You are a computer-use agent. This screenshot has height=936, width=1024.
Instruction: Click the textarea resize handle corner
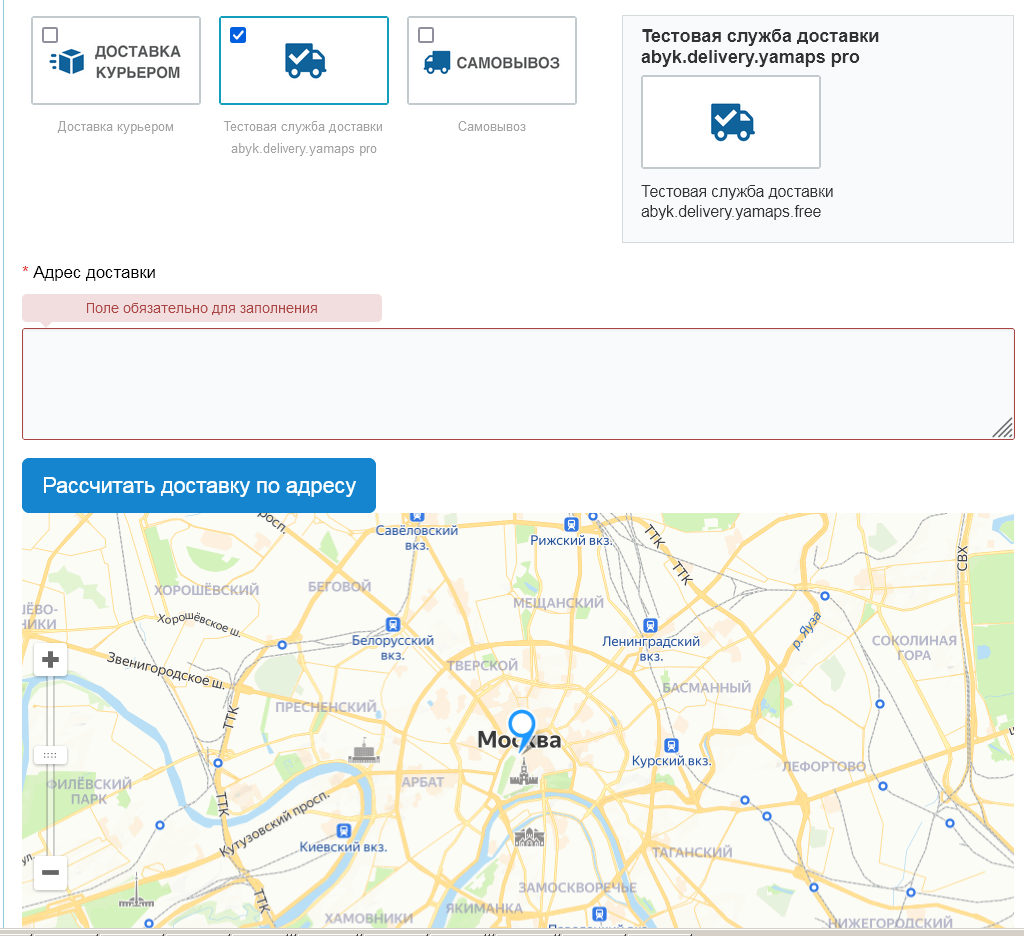(1004, 429)
